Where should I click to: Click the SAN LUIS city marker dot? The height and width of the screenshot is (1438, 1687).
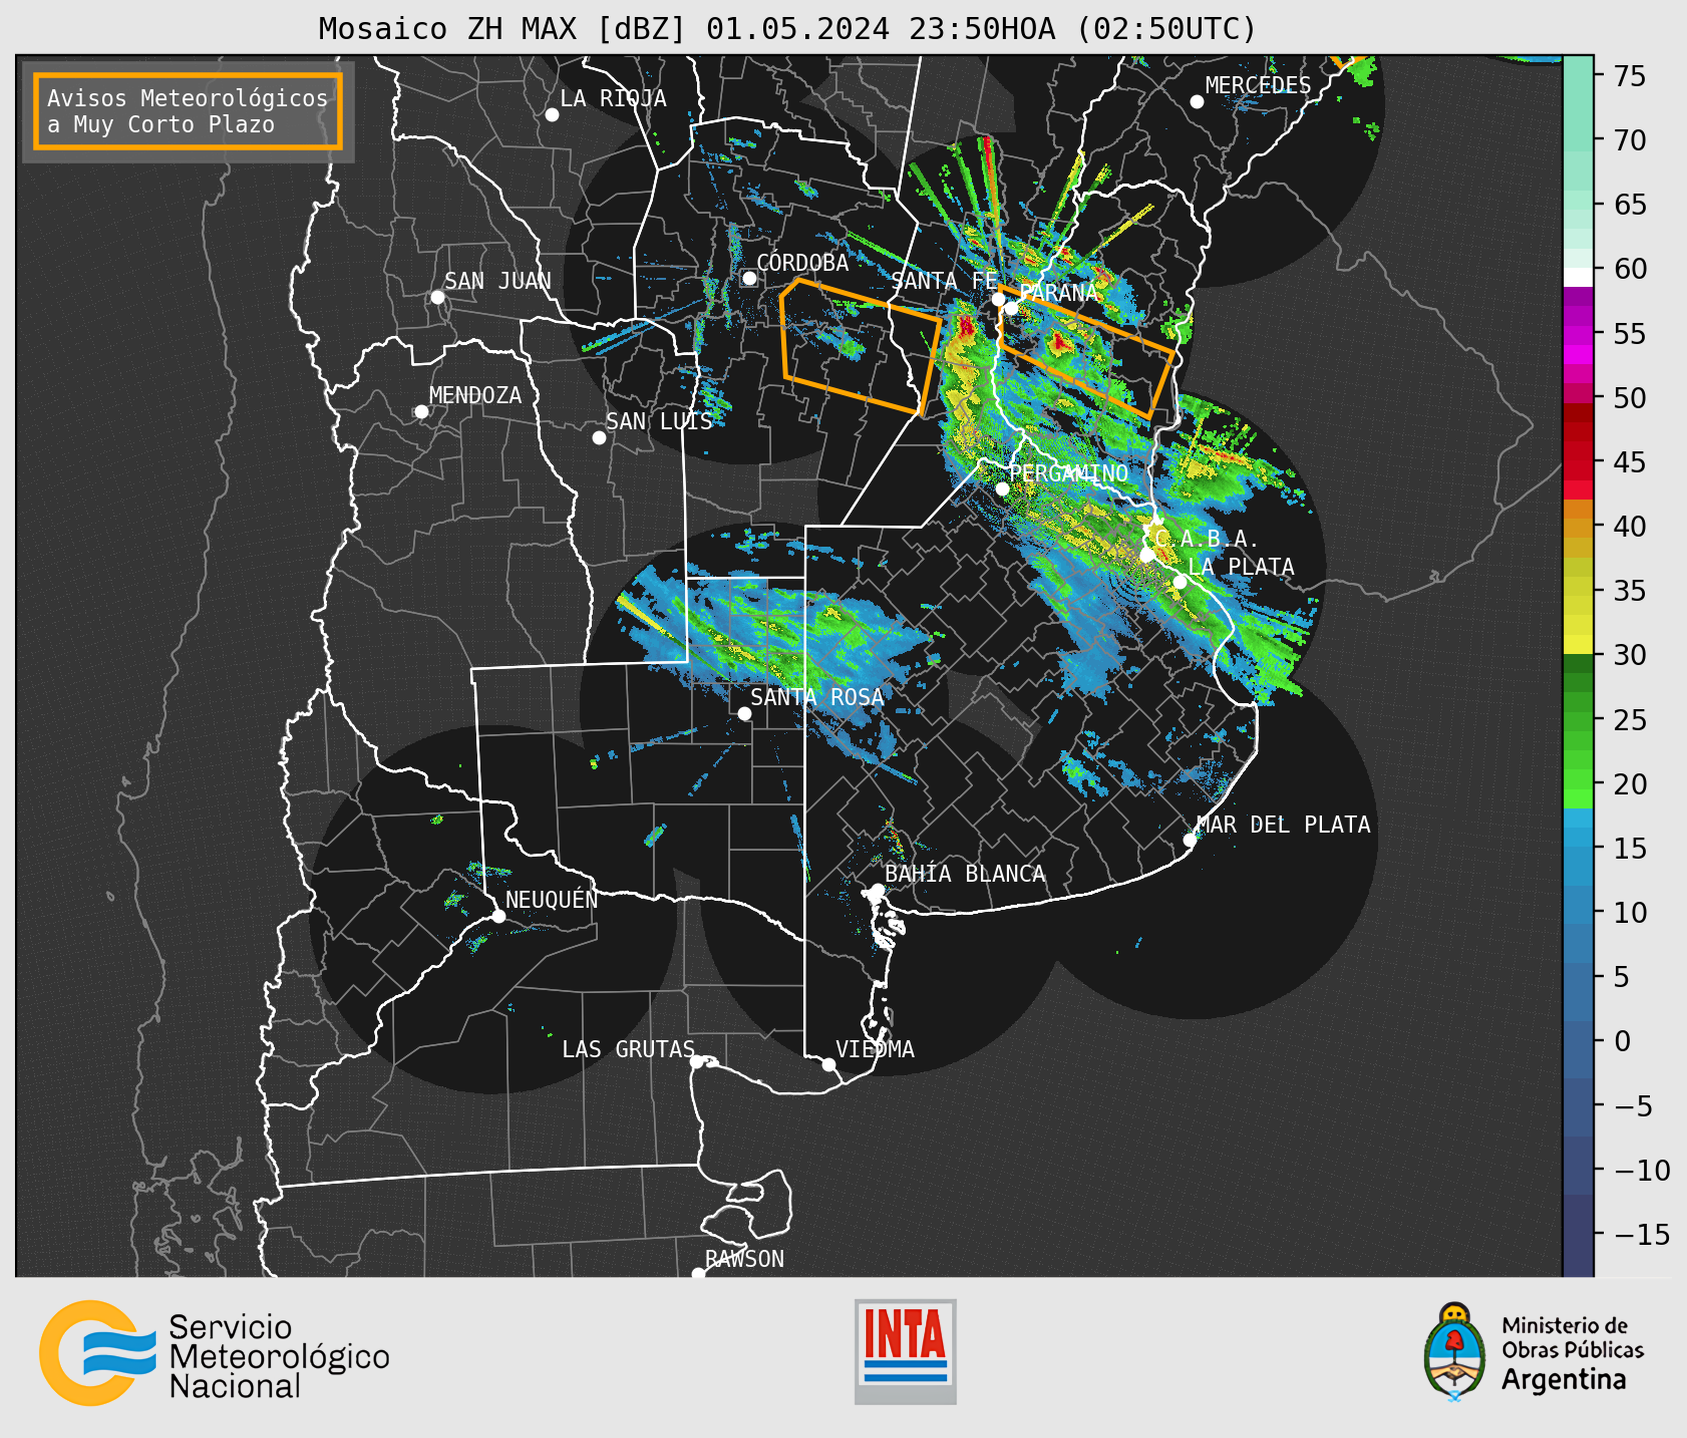[x=599, y=438]
